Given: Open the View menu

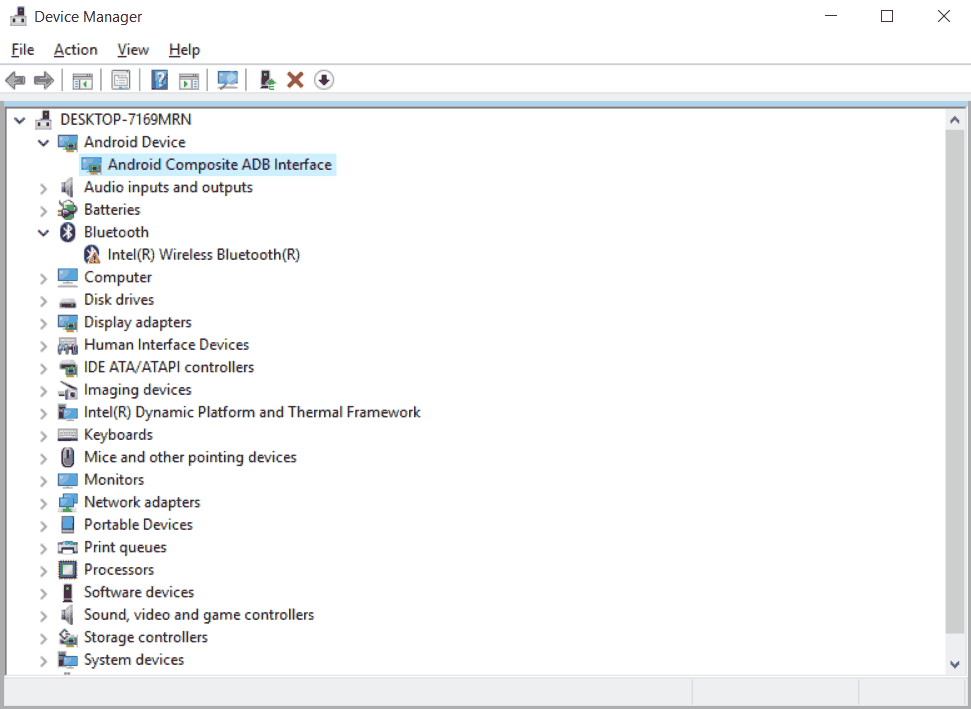Looking at the screenshot, I should click(x=133, y=50).
